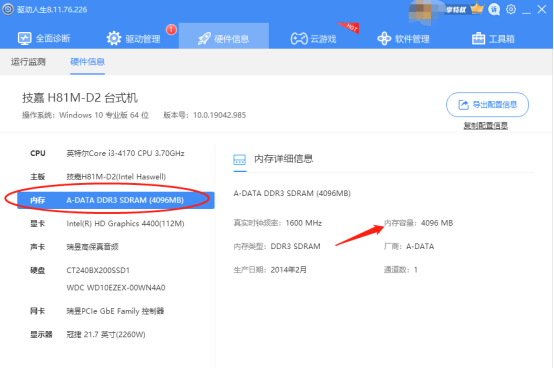This screenshot has width=554, height=369.
Task: Click the monitor diagnosis icon
Action: tap(24, 38)
